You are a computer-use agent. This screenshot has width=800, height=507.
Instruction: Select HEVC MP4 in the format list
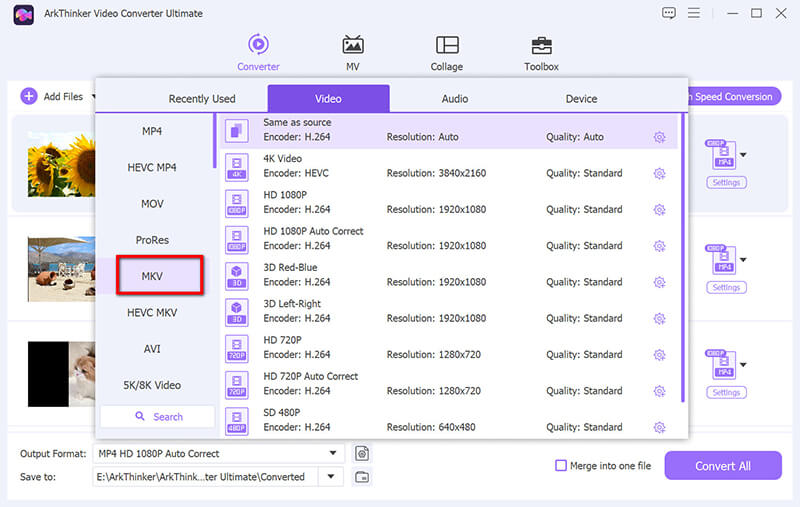point(152,167)
